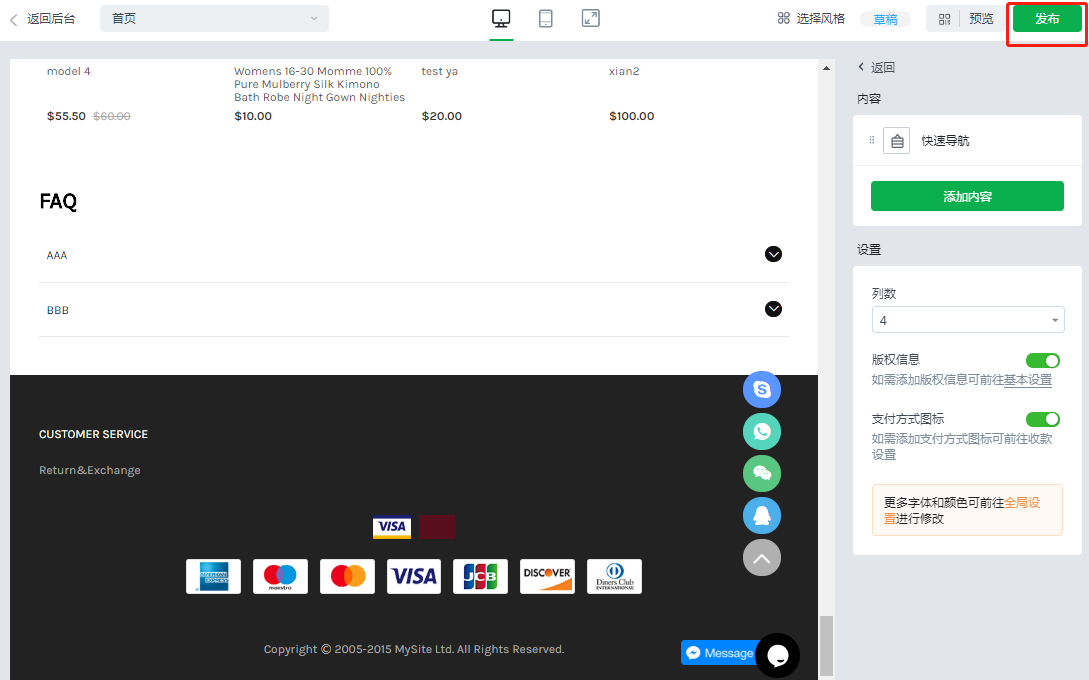Go back with 返回后台
The height and width of the screenshot is (680, 1089).
[x=43, y=19]
